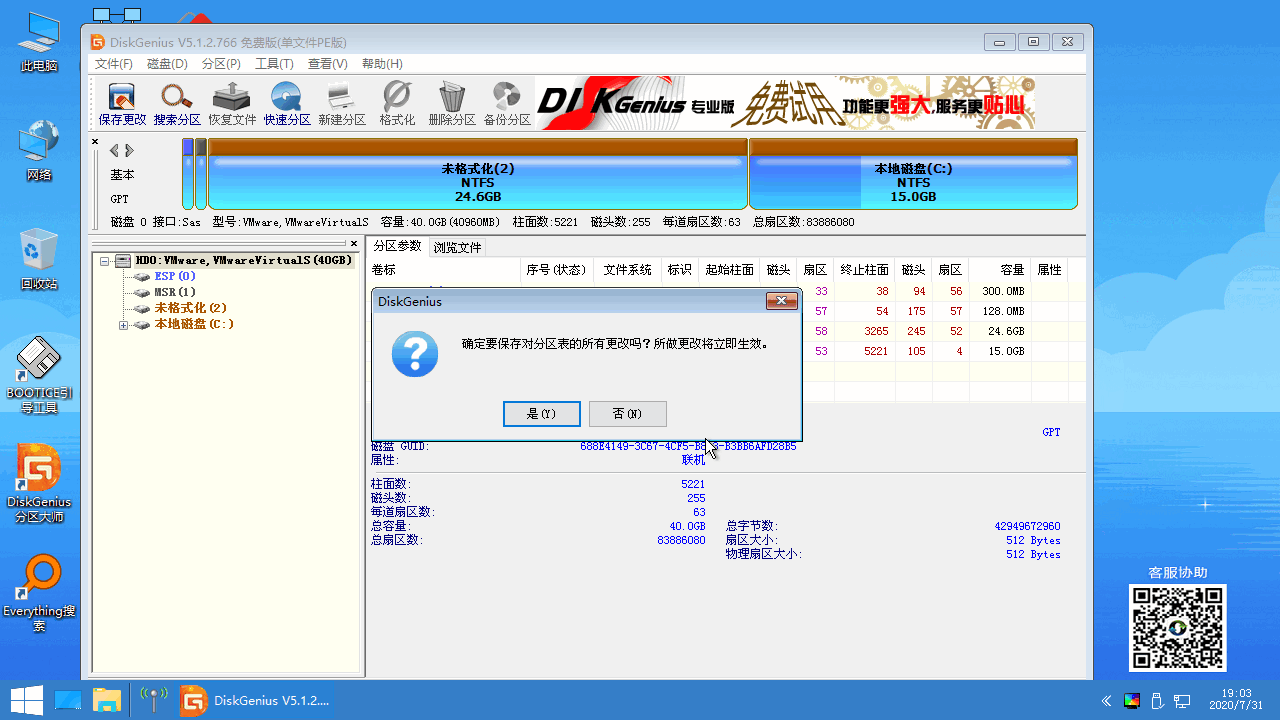Click DiskGenius V5.1.2 taskbar button

(254, 700)
